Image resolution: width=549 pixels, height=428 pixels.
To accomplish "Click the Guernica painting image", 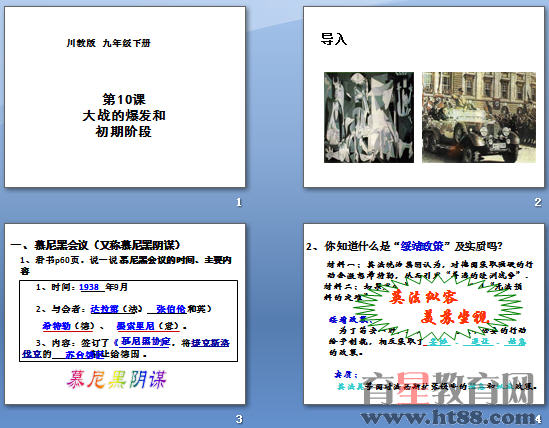I will point(369,117).
